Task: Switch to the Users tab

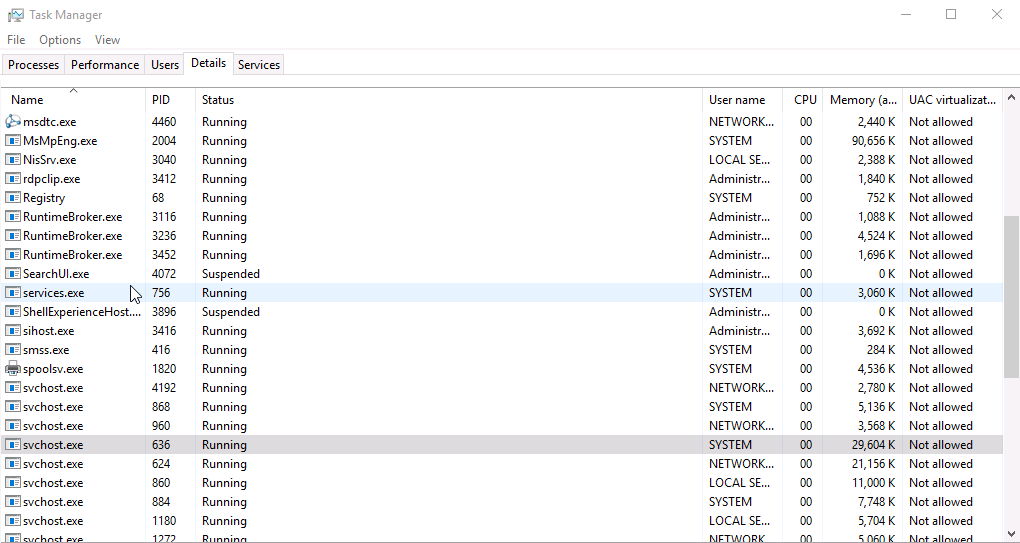Action: tap(165, 65)
